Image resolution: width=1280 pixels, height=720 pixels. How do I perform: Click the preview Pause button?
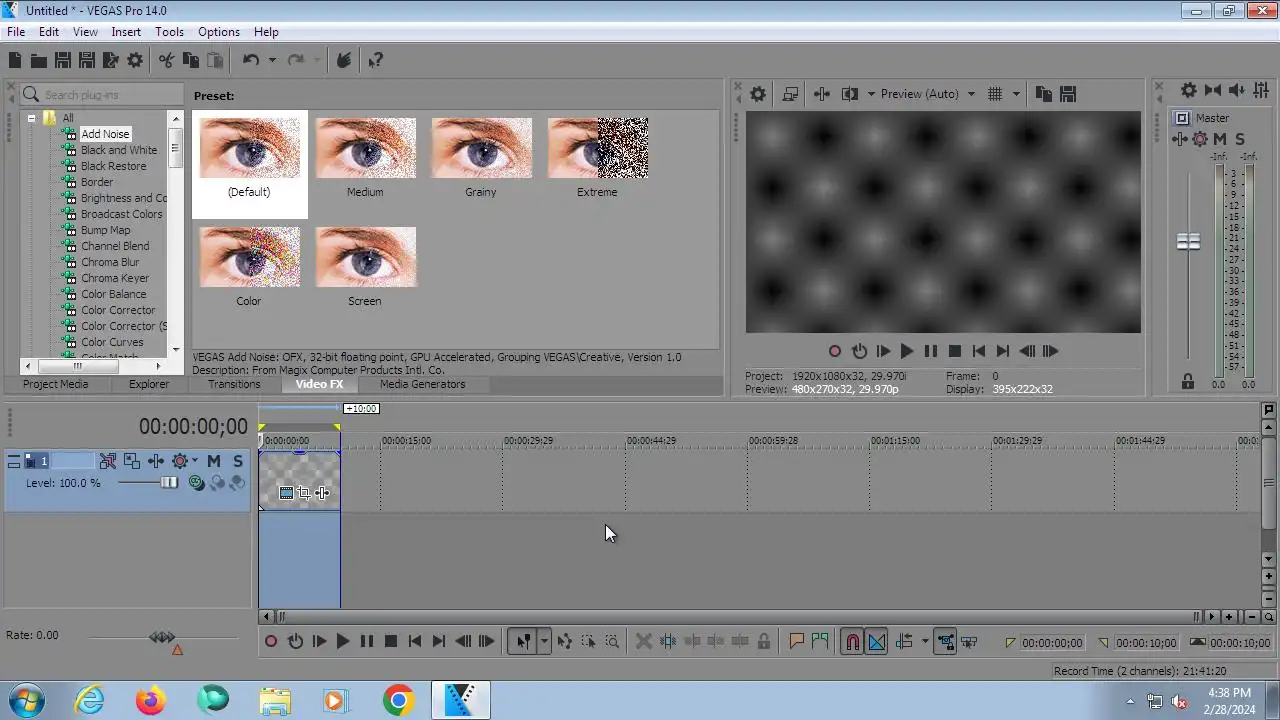click(931, 351)
